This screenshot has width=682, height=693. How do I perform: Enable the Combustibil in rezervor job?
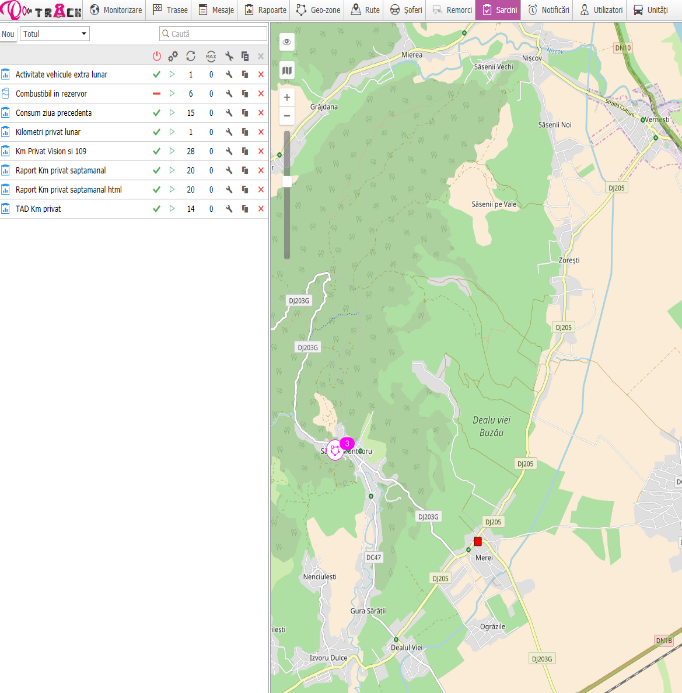[156, 94]
